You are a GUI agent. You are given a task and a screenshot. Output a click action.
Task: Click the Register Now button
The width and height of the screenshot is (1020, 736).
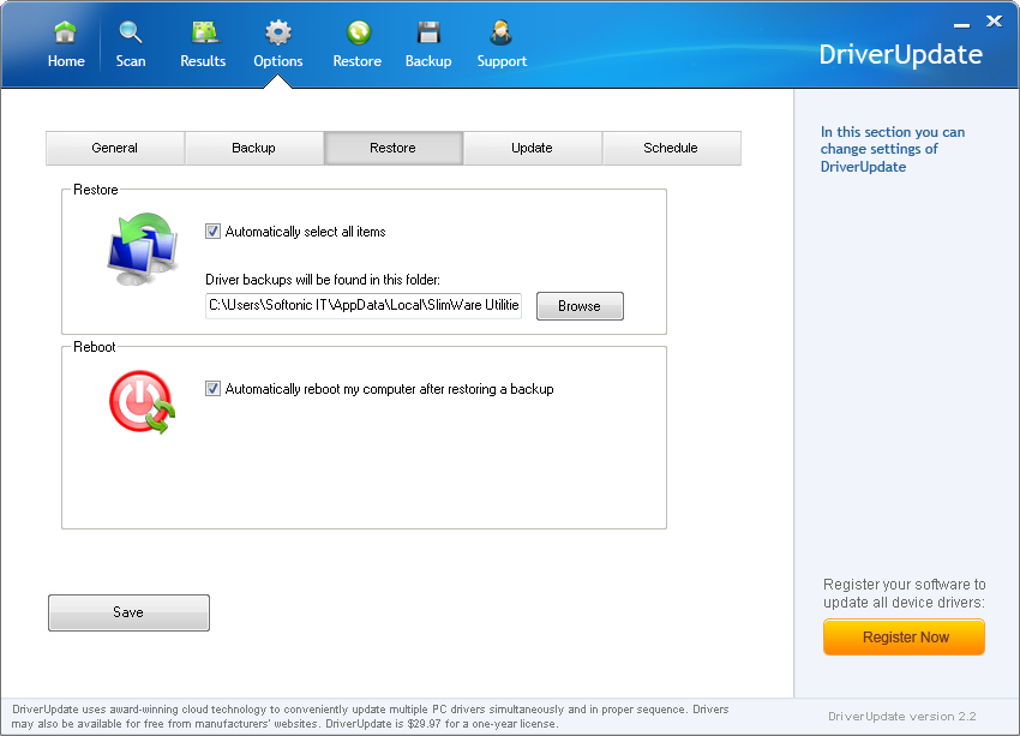(x=904, y=637)
